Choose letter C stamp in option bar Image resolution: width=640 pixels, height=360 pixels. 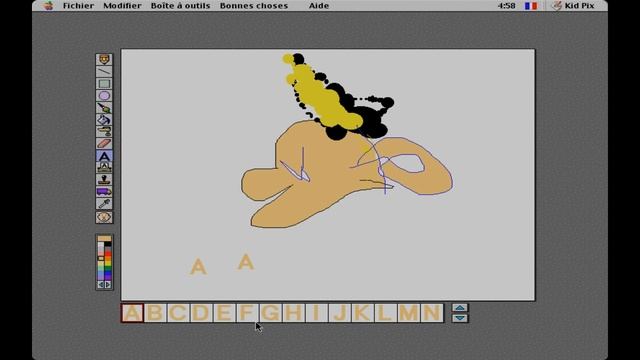(x=178, y=313)
